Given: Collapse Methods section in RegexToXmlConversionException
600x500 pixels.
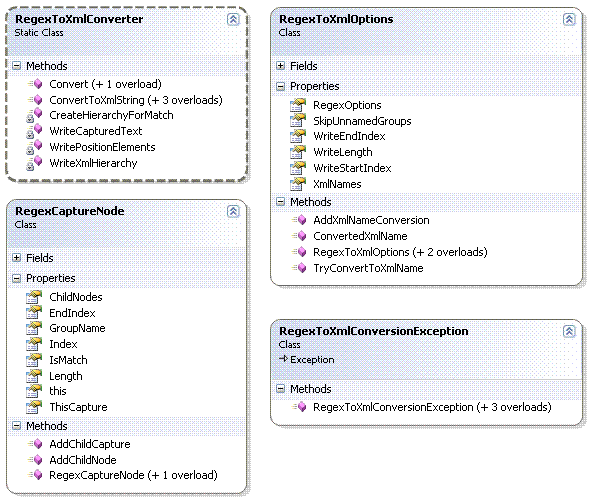Looking at the screenshot, I should (x=280, y=389).
